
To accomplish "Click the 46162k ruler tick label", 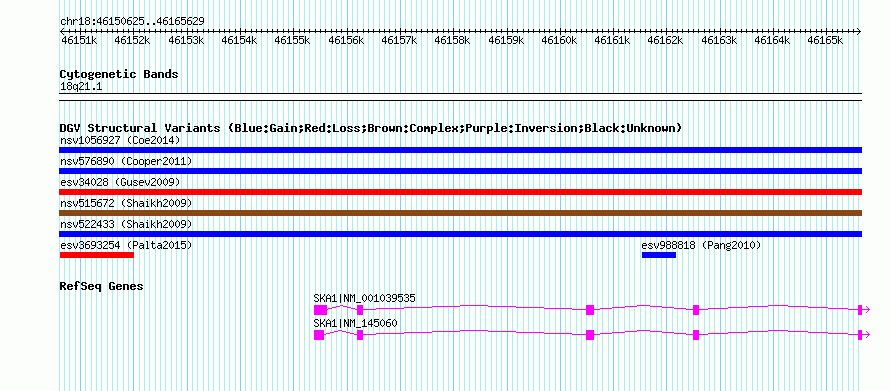I will point(666,40).
